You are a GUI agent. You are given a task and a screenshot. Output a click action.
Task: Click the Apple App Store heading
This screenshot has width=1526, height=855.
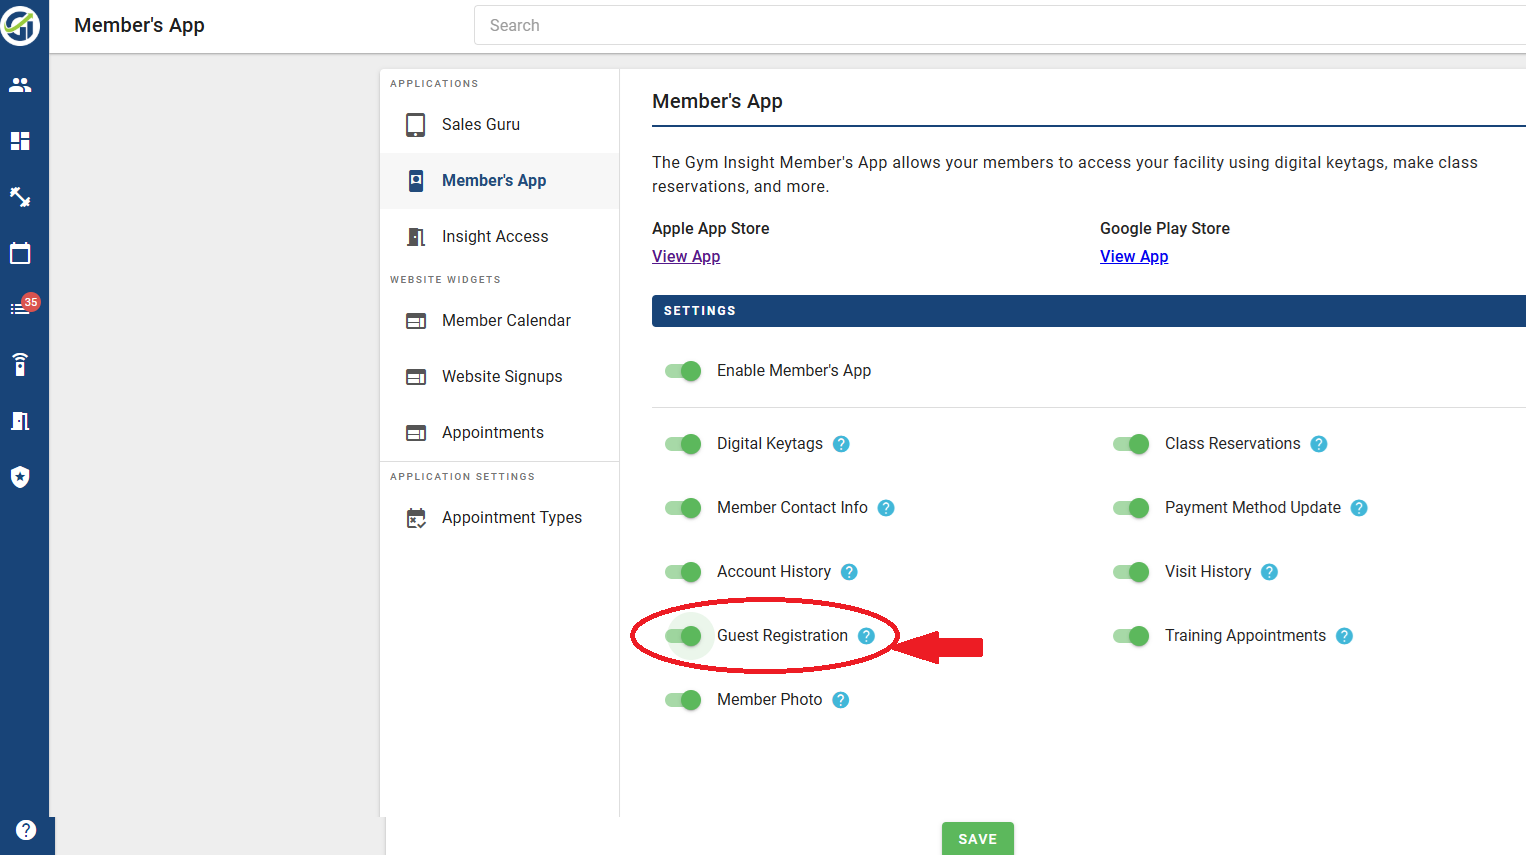[x=711, y=228]
